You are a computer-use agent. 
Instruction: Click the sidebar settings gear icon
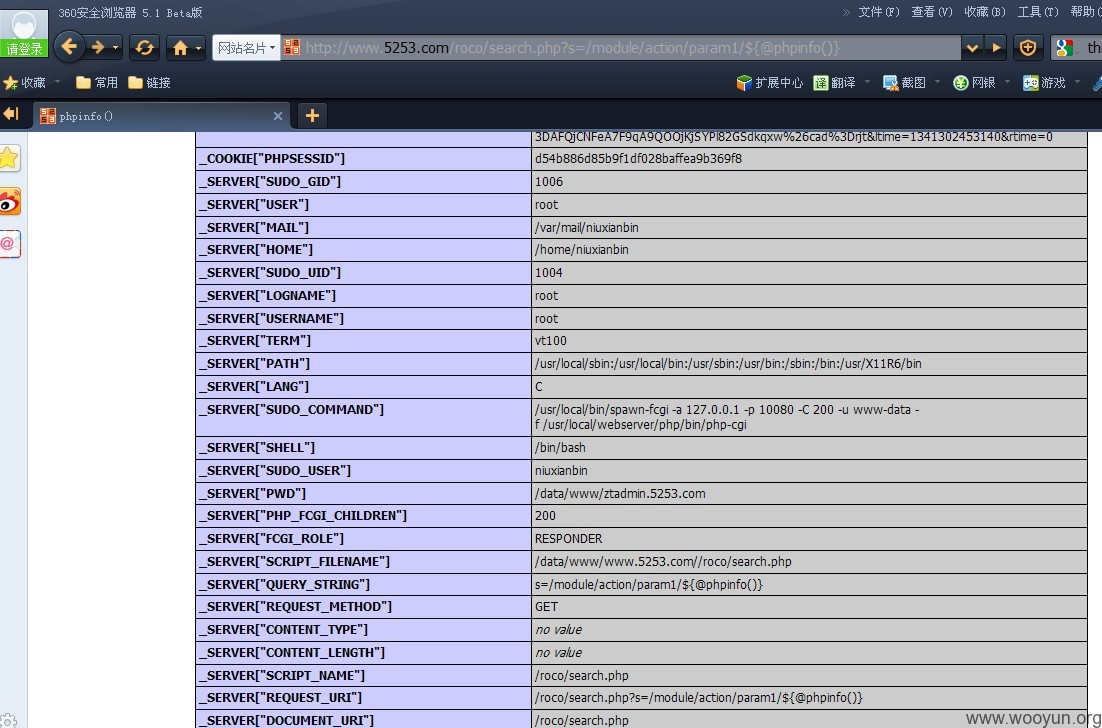click(x=8, y=722)
